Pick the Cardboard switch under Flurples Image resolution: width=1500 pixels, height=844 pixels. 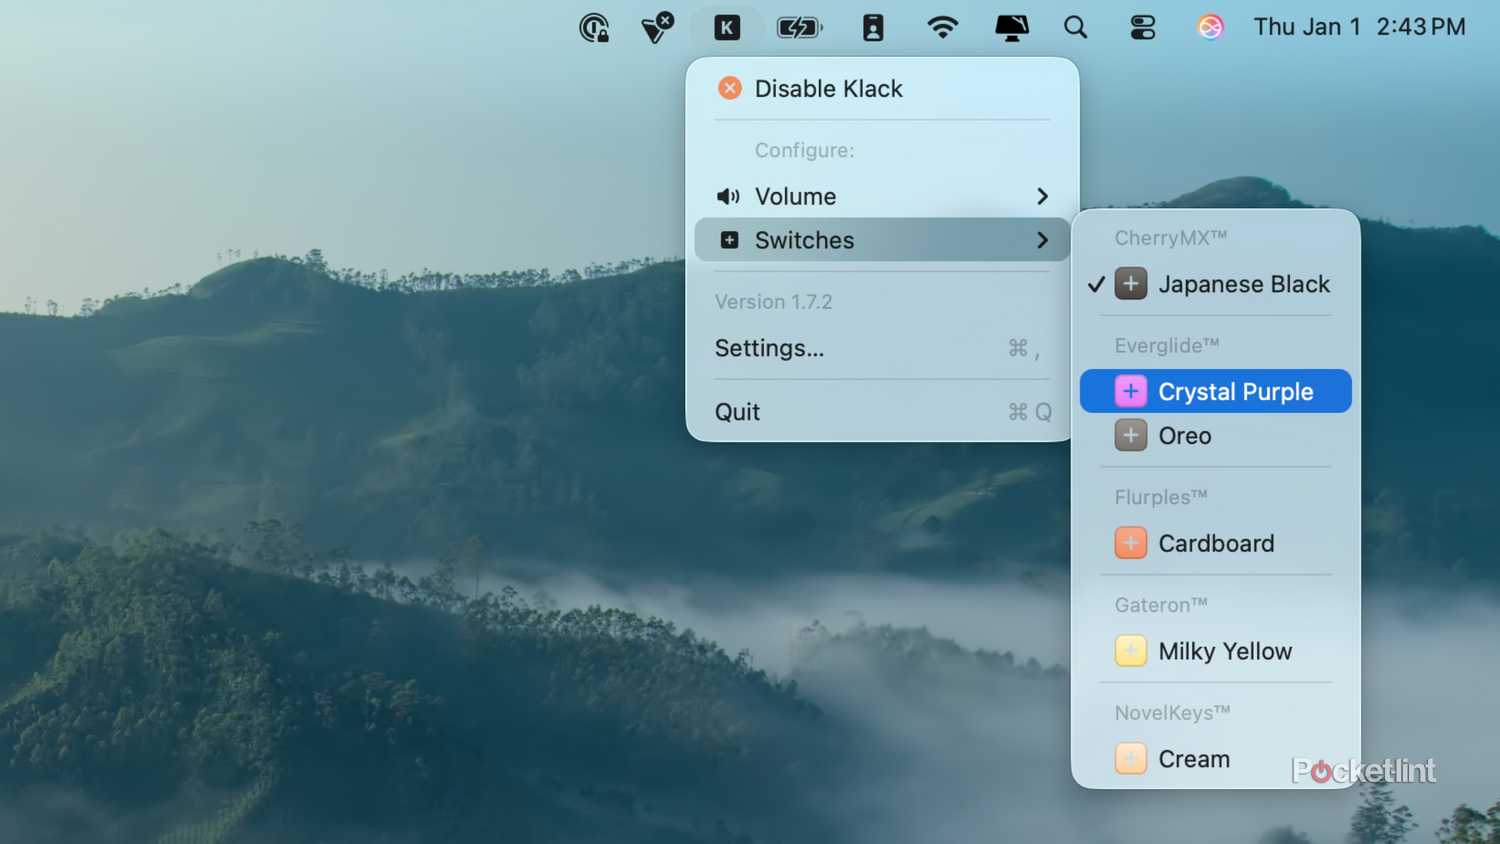click(1216, 543)
